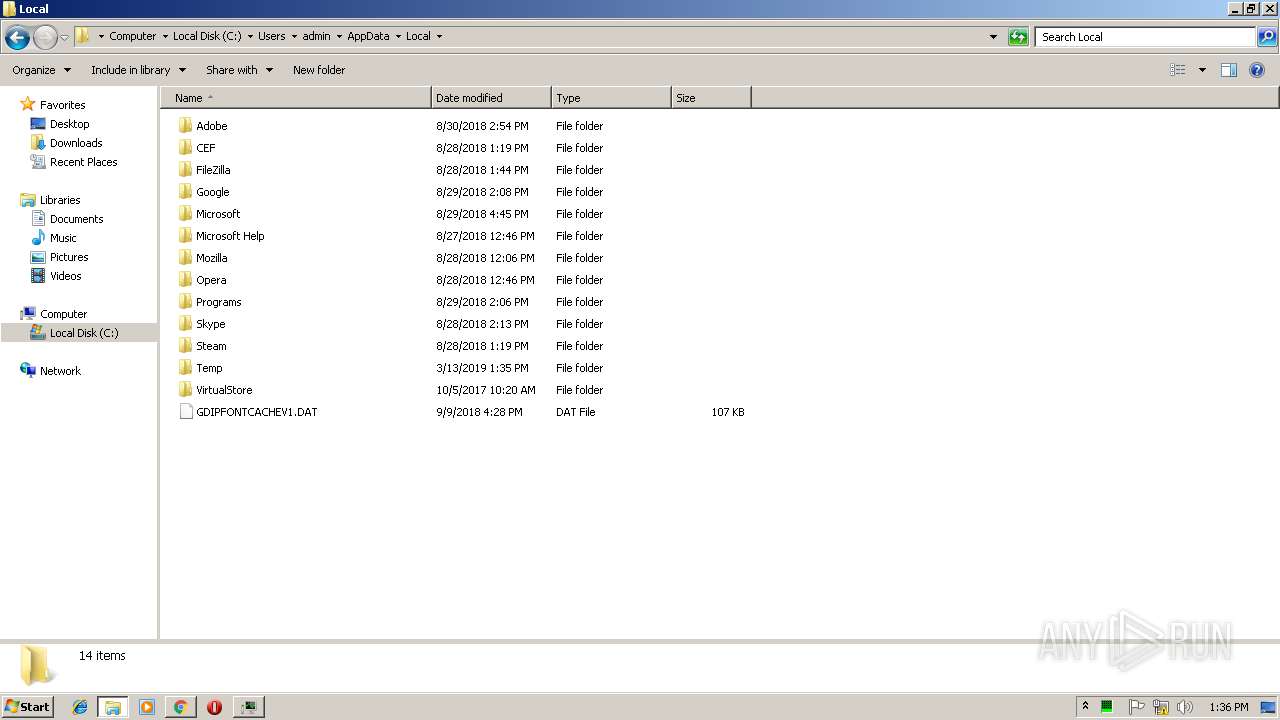Select the Mozilla folder icon
The image size is (1280, 720).
click(x=185, y=258)
